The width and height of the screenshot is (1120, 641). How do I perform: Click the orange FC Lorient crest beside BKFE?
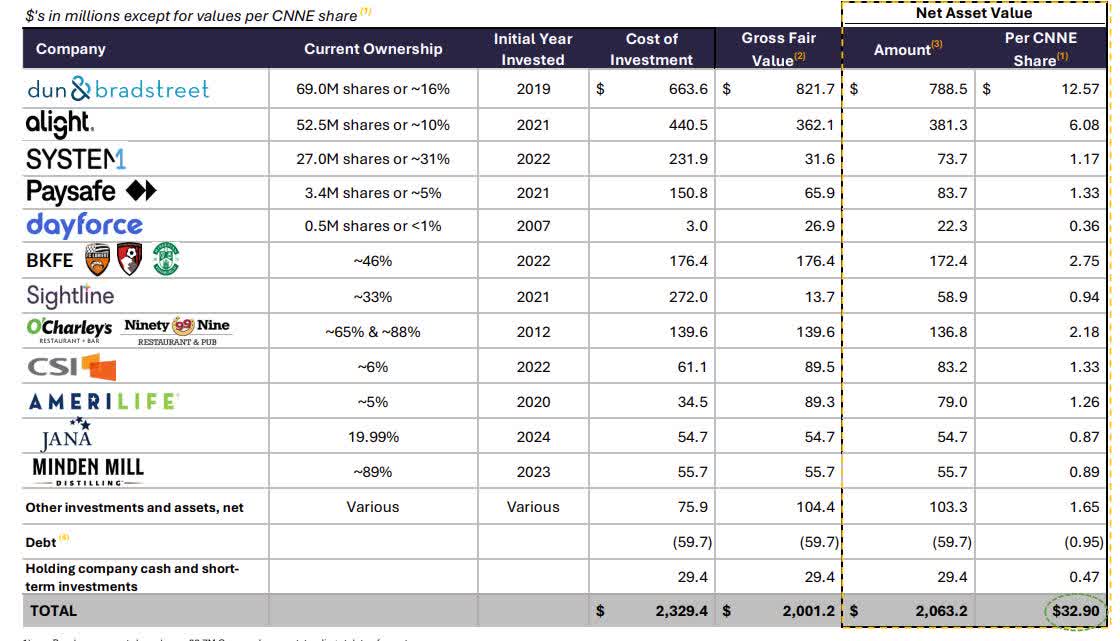[x=98, y=260]
